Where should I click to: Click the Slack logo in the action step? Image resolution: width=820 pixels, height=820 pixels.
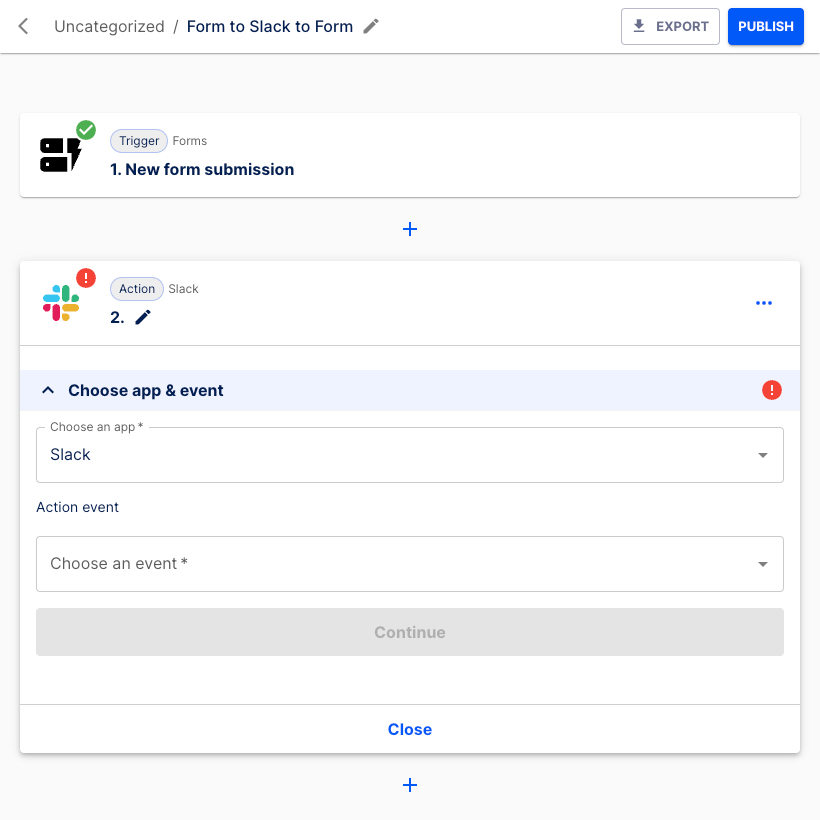click(60, 302)
